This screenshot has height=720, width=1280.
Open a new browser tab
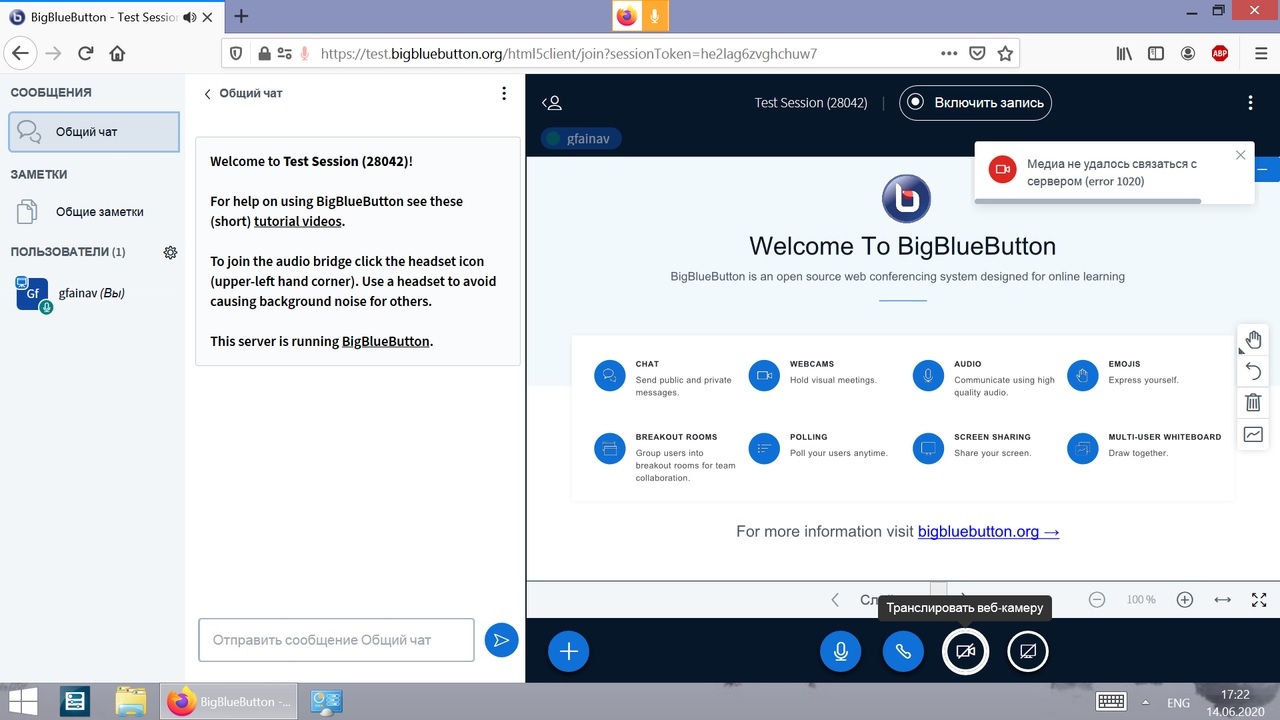click(241, 16)
